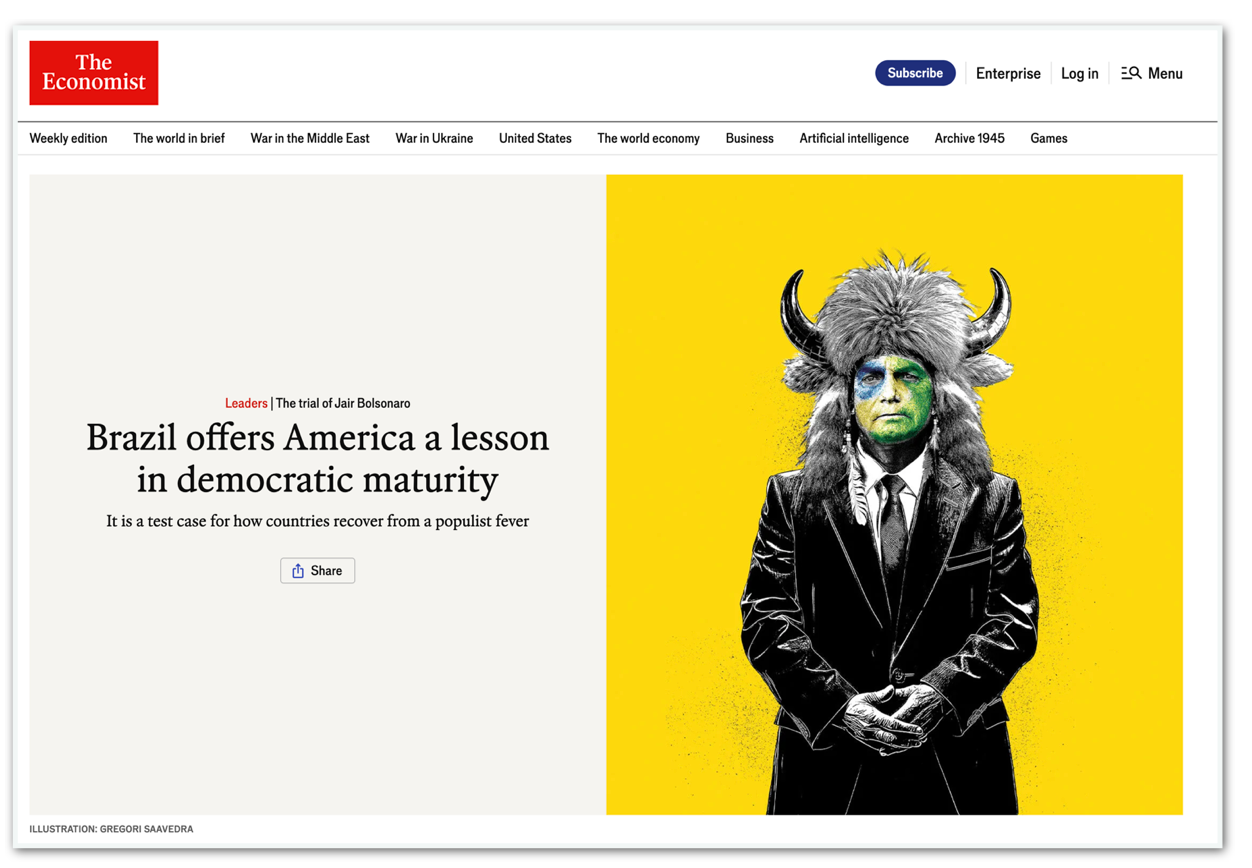Click the Brazil offers America headline
Image resolution: width=1252 pixels, height=868 pixels.
click(317, 458)
